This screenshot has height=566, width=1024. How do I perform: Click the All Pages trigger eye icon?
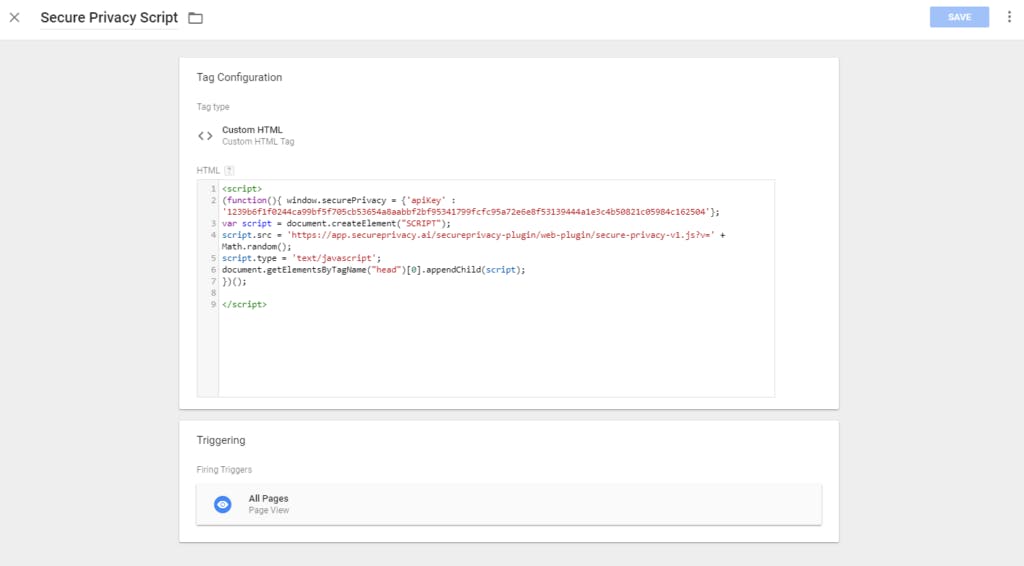pyautogui.click(x=223, y=504)
